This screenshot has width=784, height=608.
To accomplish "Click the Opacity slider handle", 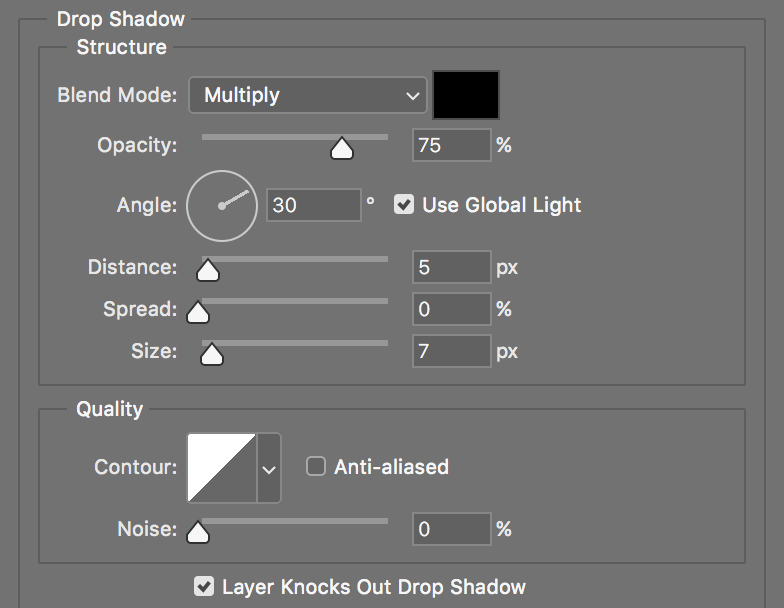I will pyautogui.click(x=342, y=149).
